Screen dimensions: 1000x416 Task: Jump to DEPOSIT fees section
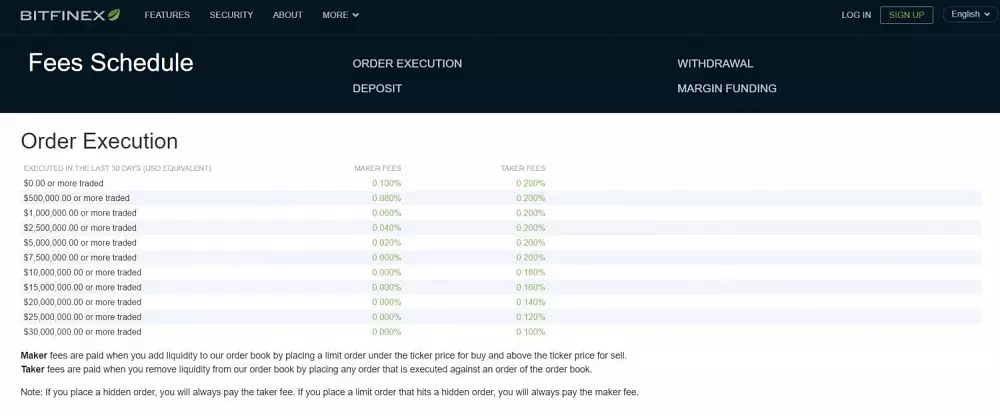coord(377,89)
